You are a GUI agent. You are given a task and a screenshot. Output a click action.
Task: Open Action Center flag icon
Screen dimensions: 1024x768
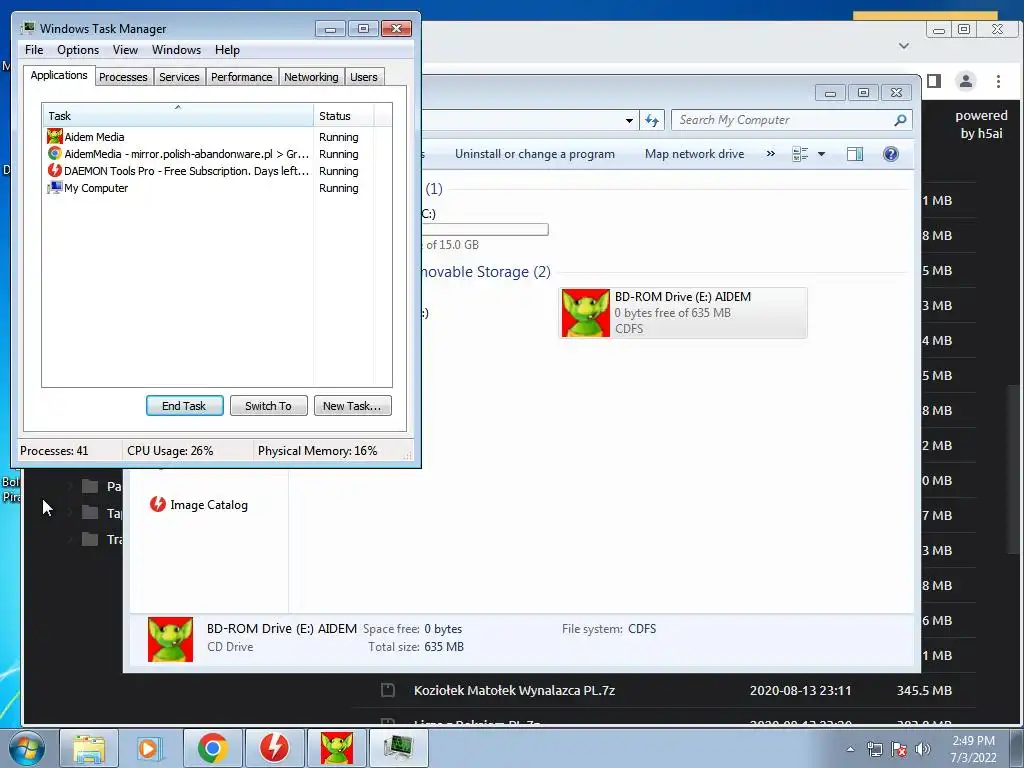point(899,749)
